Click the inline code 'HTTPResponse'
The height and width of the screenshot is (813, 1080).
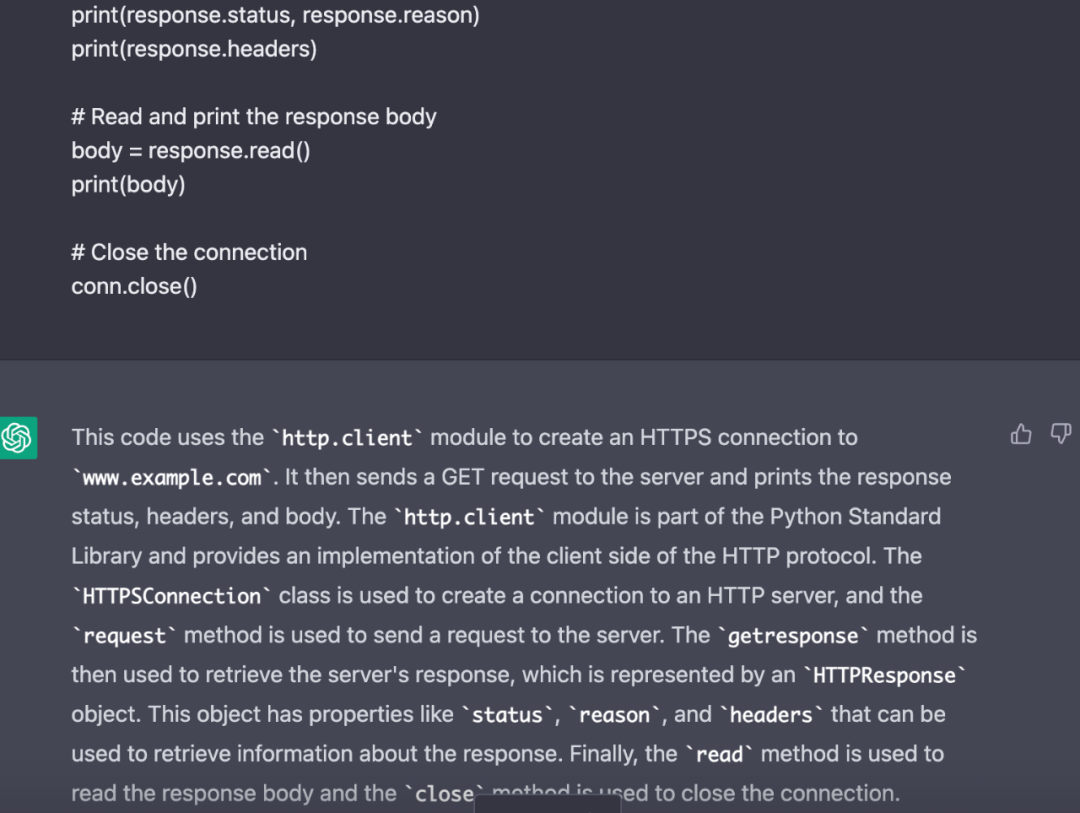tap(885, 676)
